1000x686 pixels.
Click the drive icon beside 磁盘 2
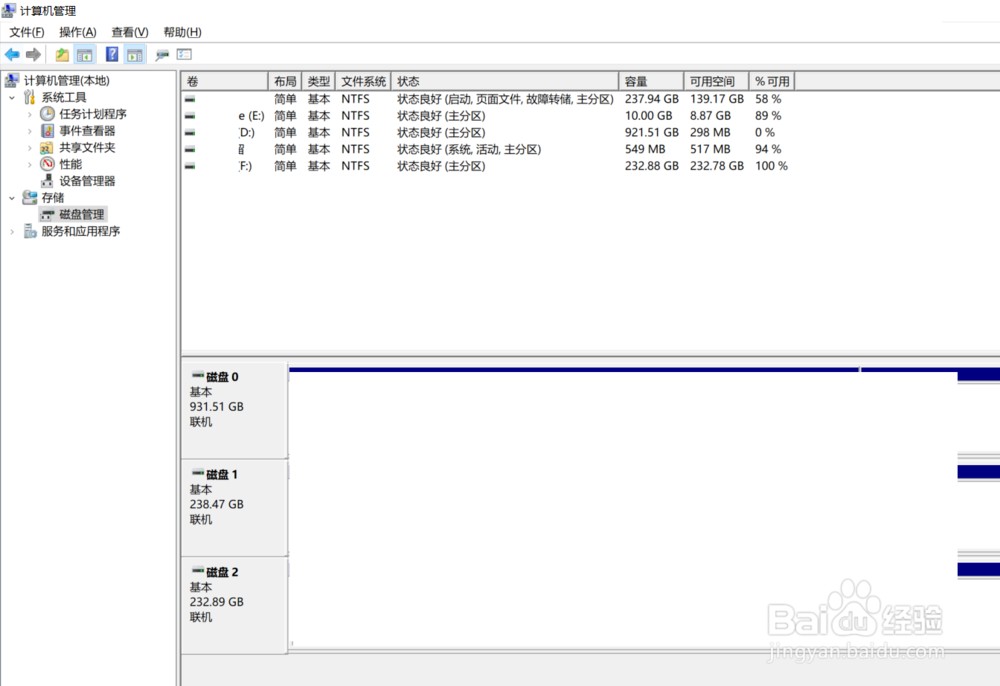coord(198,571)
